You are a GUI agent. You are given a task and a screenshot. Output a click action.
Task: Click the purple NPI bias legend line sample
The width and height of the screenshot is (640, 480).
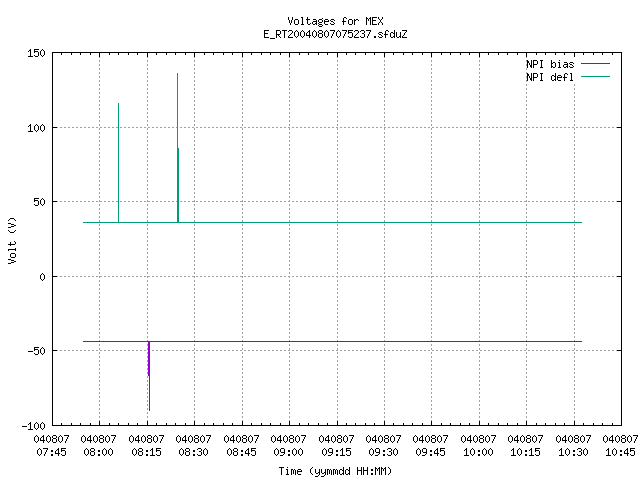pyautogui.click(x=596, y=64)
